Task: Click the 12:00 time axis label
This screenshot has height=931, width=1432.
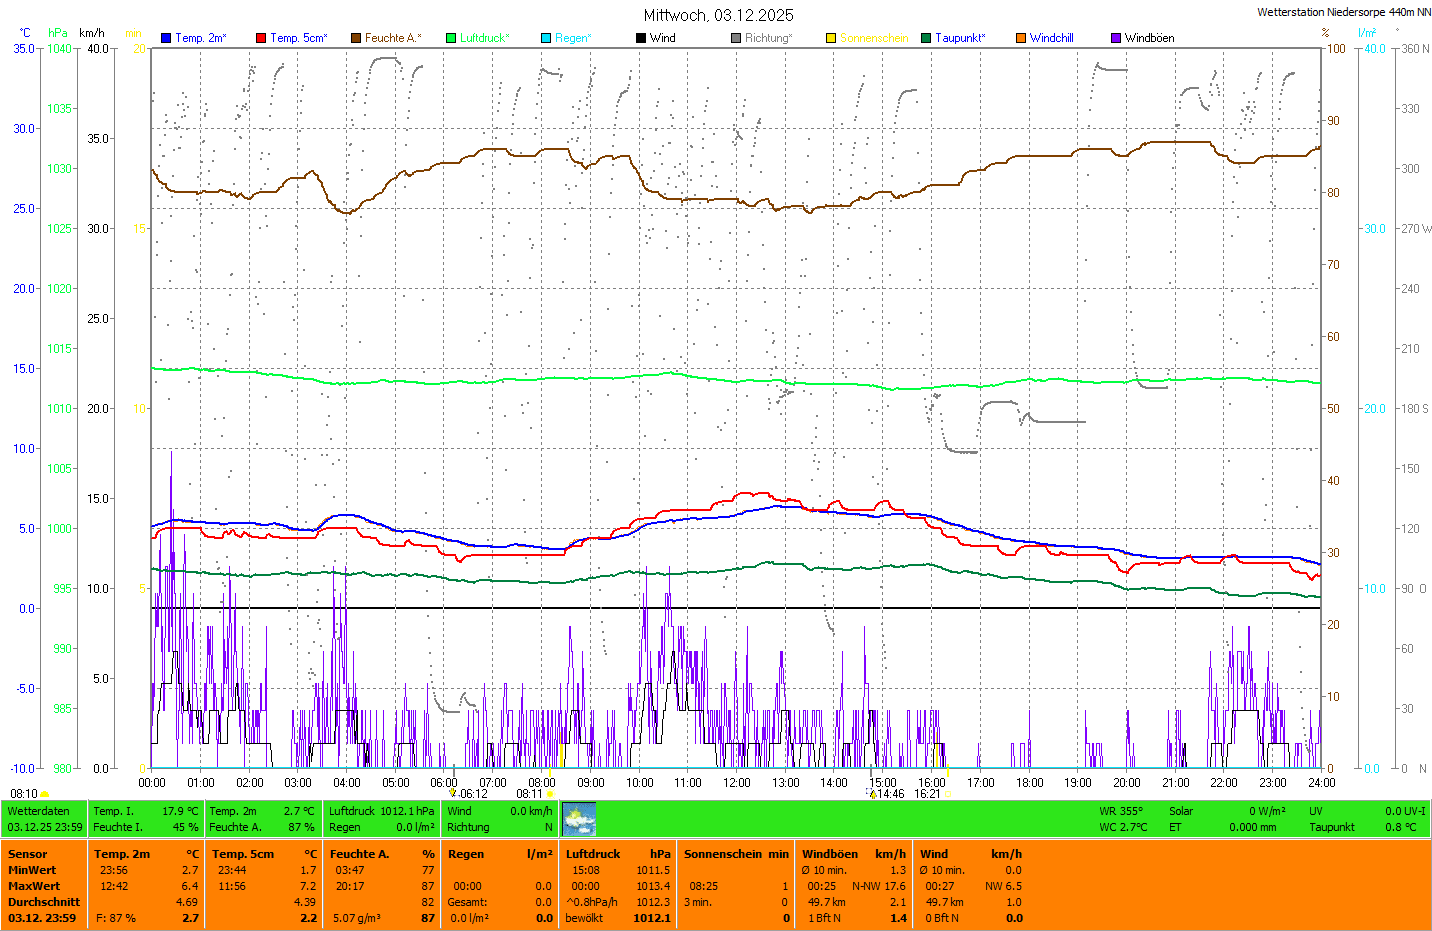Action: coord(737,783)
